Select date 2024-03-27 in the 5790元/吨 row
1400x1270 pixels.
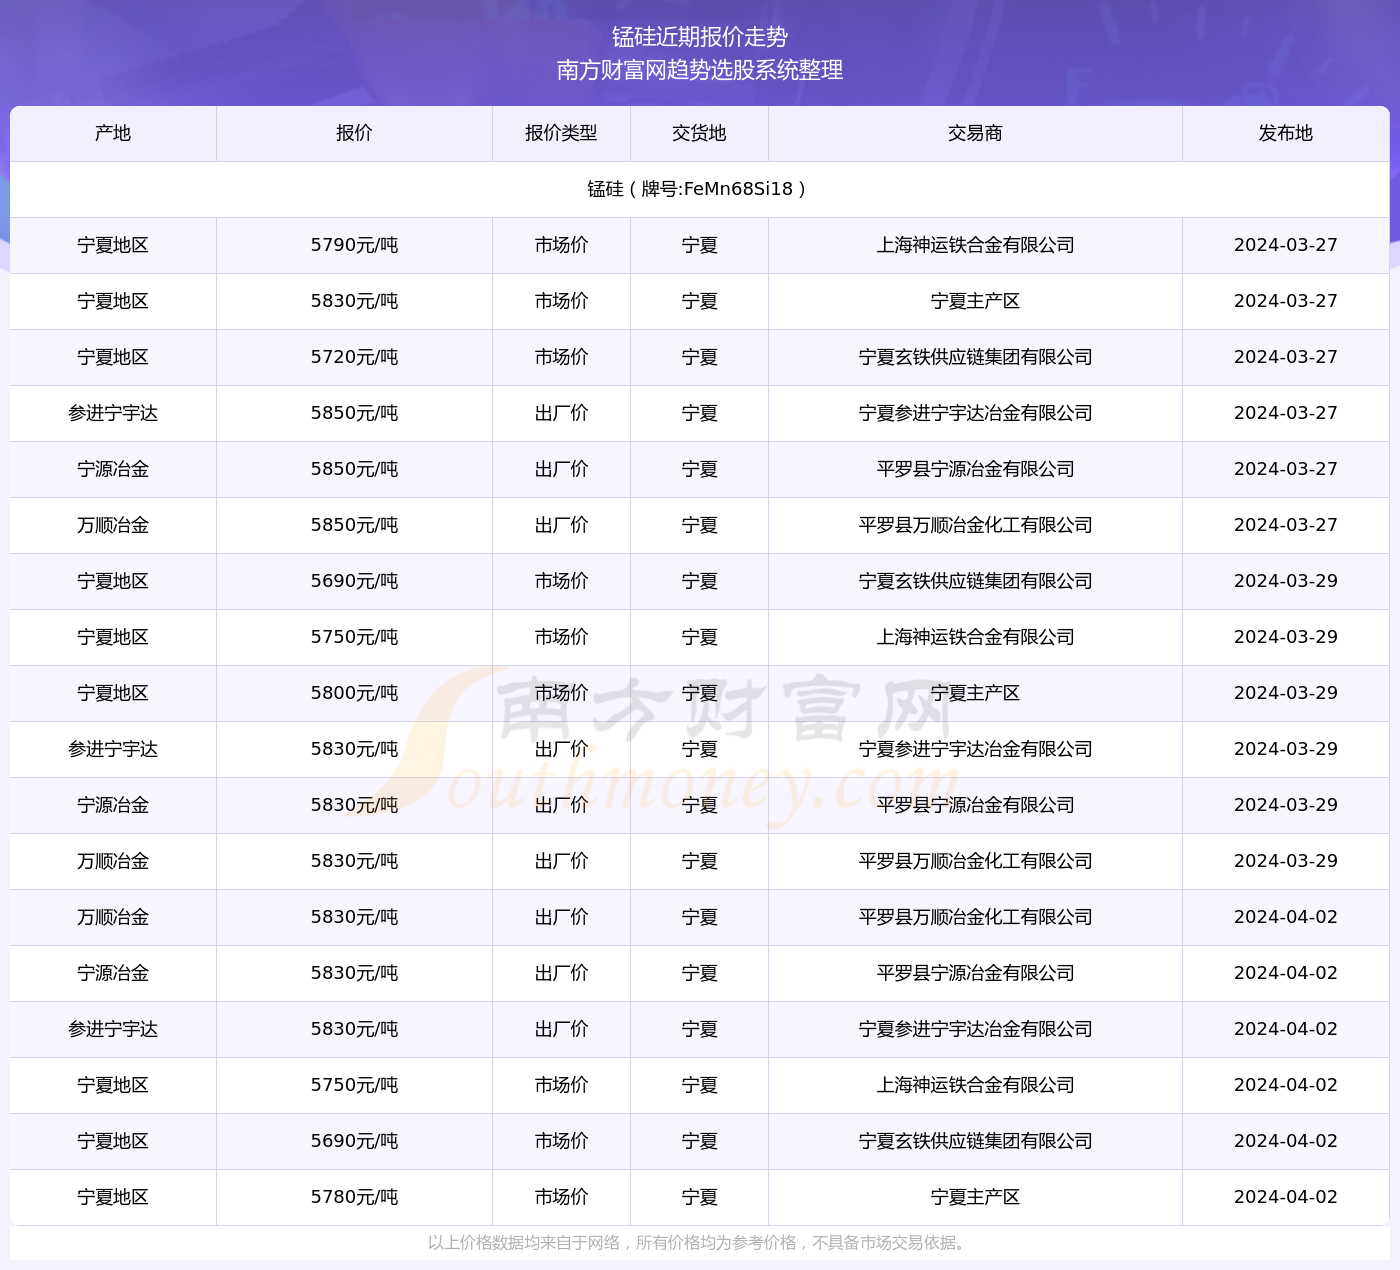(1286, 245)
